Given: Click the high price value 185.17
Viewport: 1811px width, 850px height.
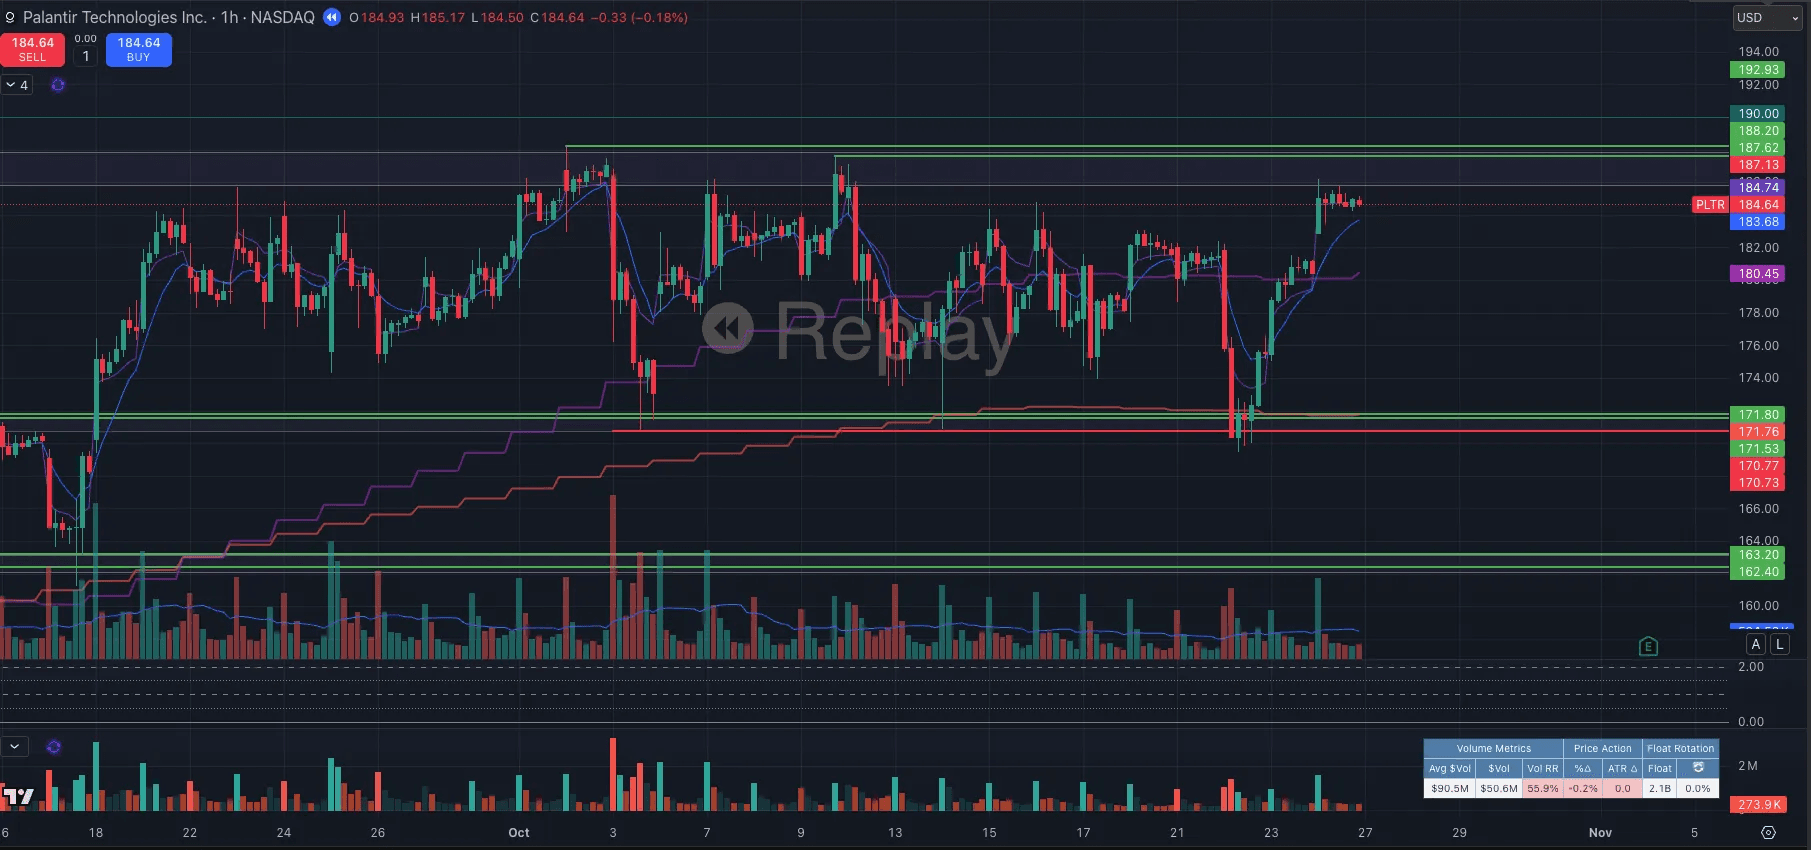Looking at the screenshot, I should 443,18.
